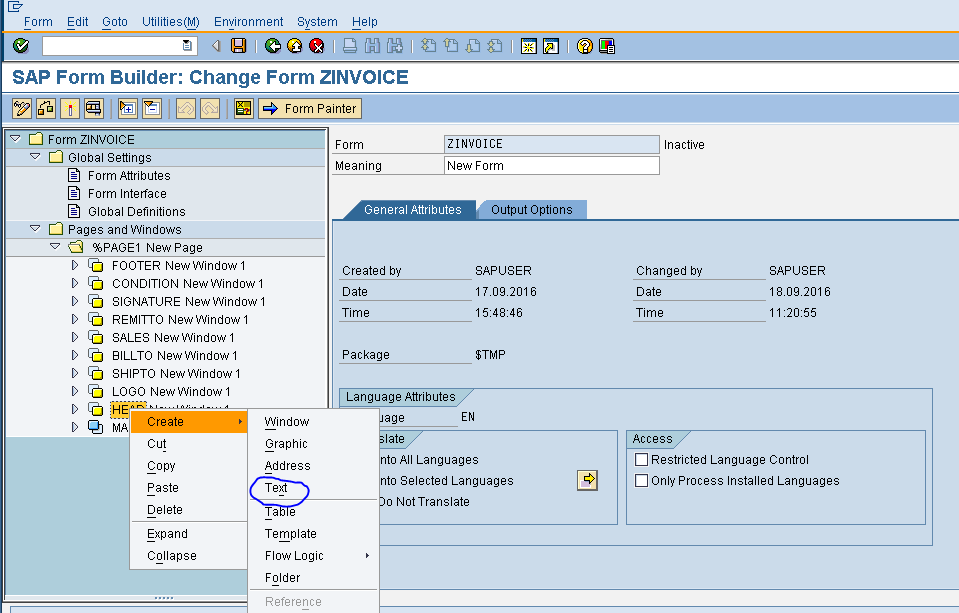Viewport: 959px width, 613px height.
Task: Click the Cancel red X icon
Action: 317,46
